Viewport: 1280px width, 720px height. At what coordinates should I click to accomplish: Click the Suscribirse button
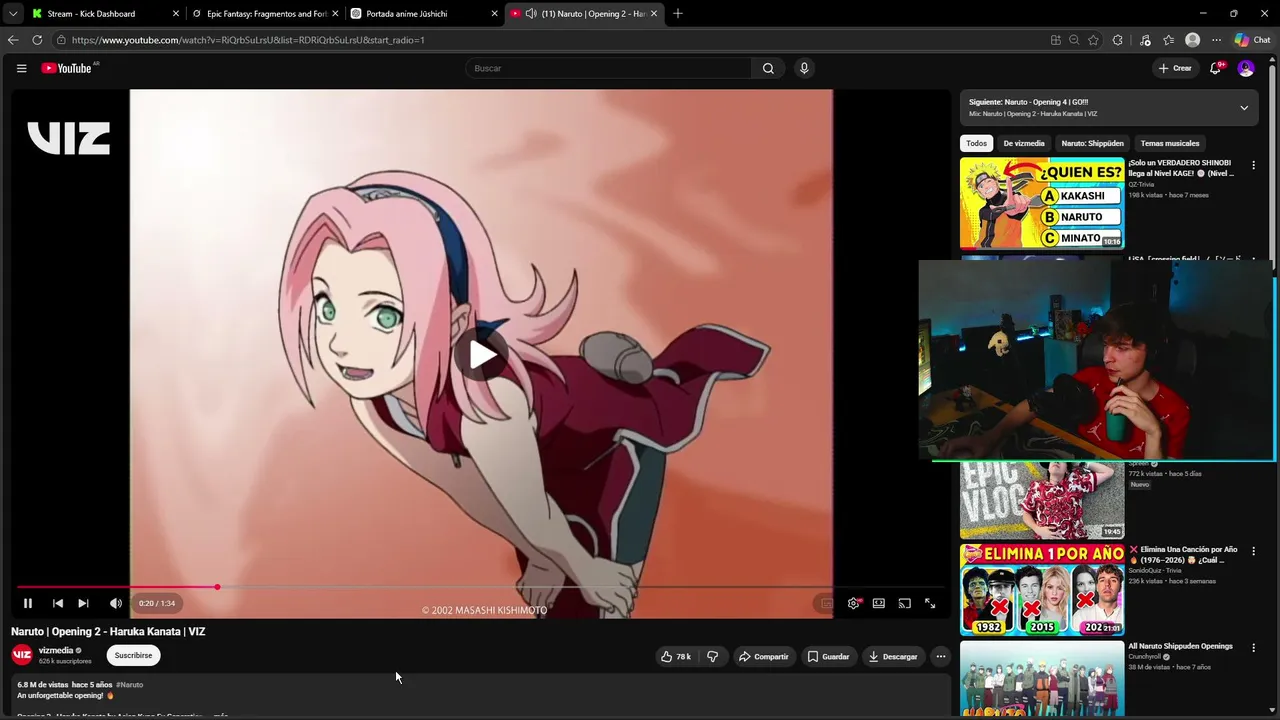click(x=133, y=655)
